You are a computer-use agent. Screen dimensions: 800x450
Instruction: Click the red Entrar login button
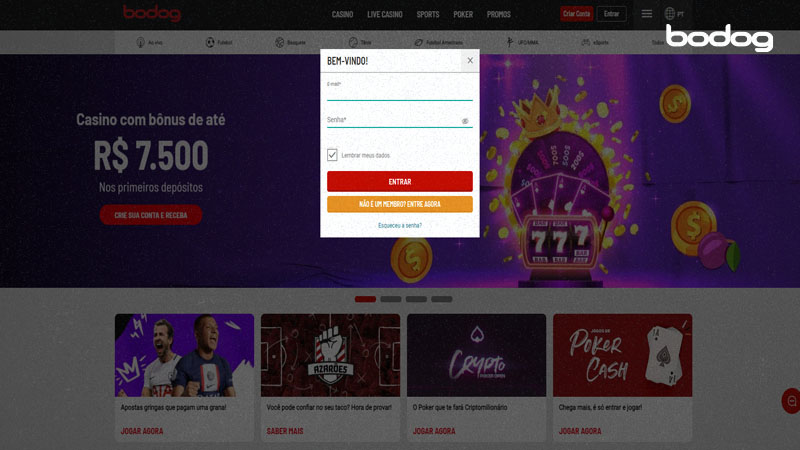point(399,182)
